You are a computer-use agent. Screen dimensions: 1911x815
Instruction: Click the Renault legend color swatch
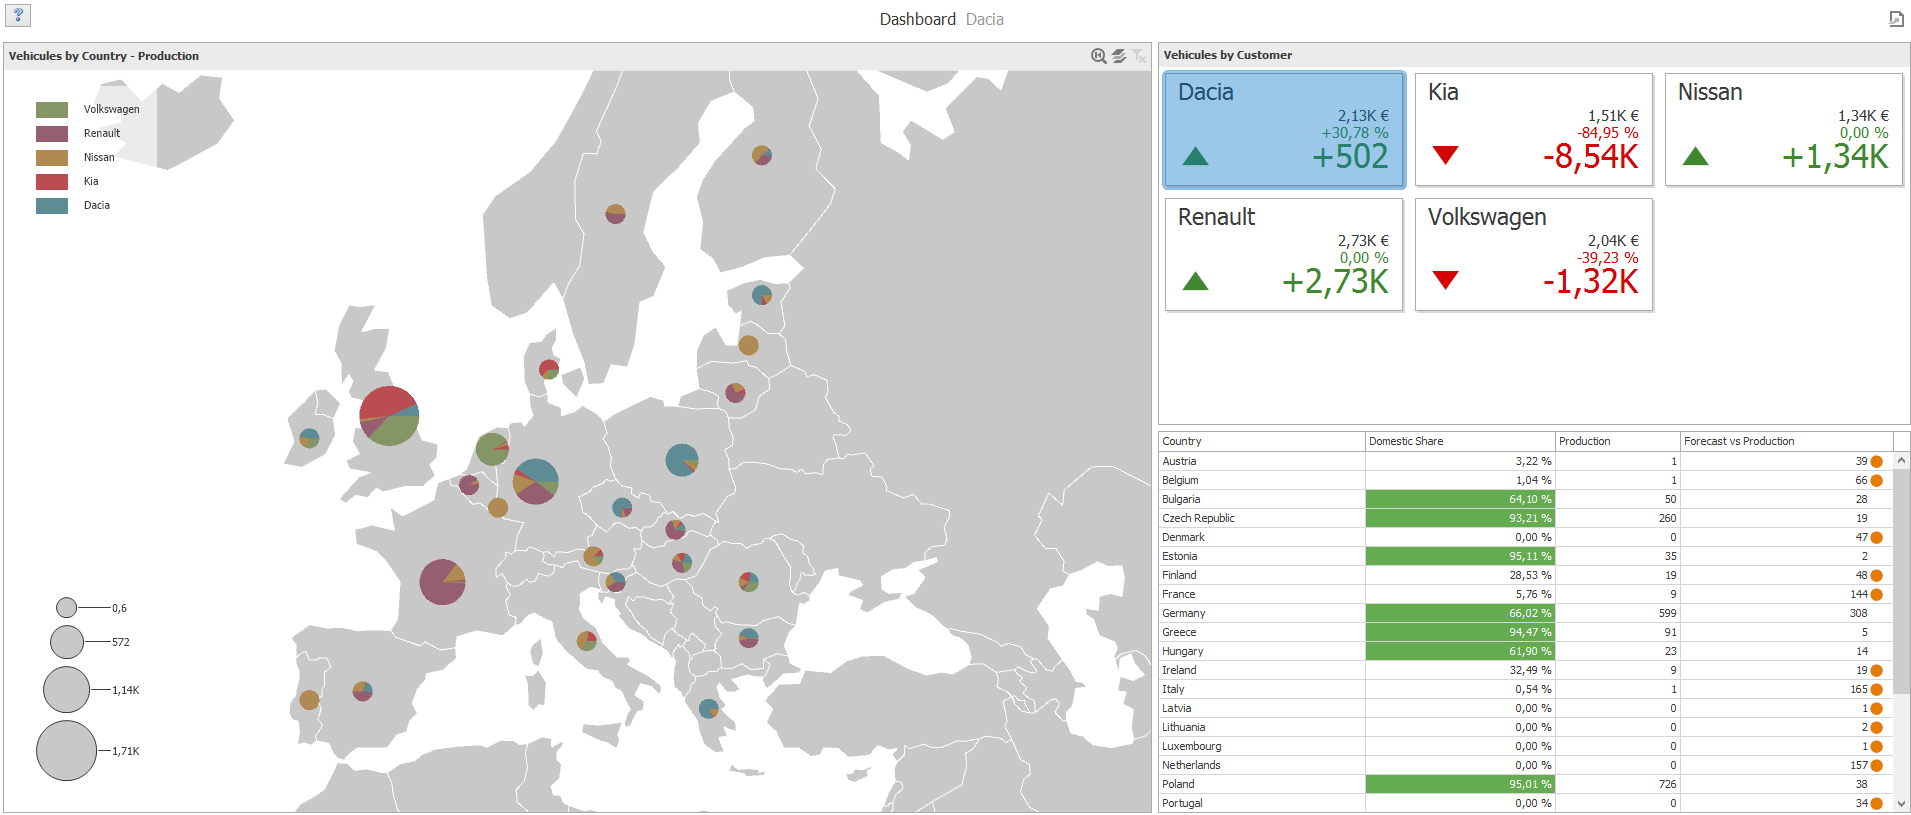(52, 134)
